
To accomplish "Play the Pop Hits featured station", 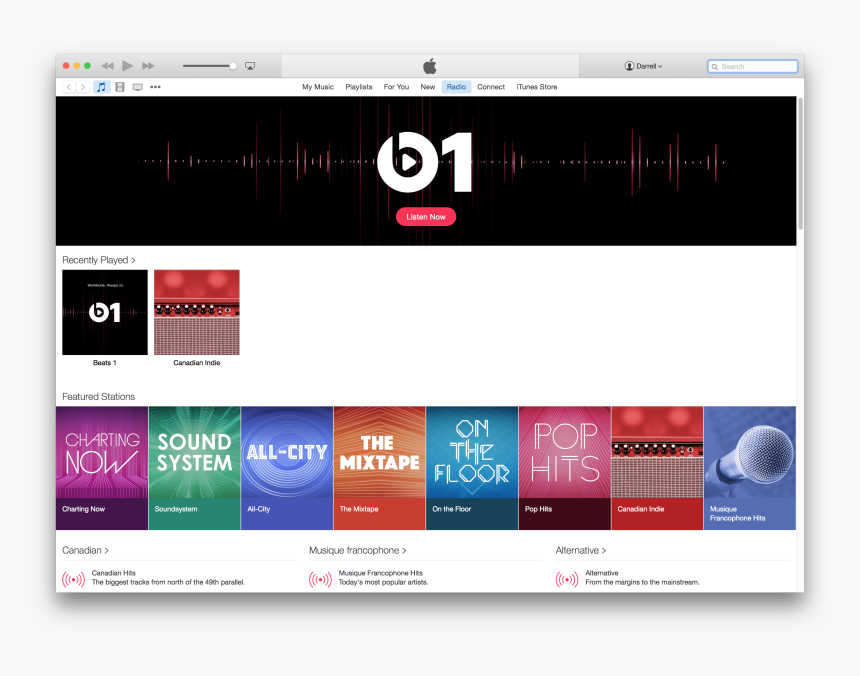I will 565,468.
